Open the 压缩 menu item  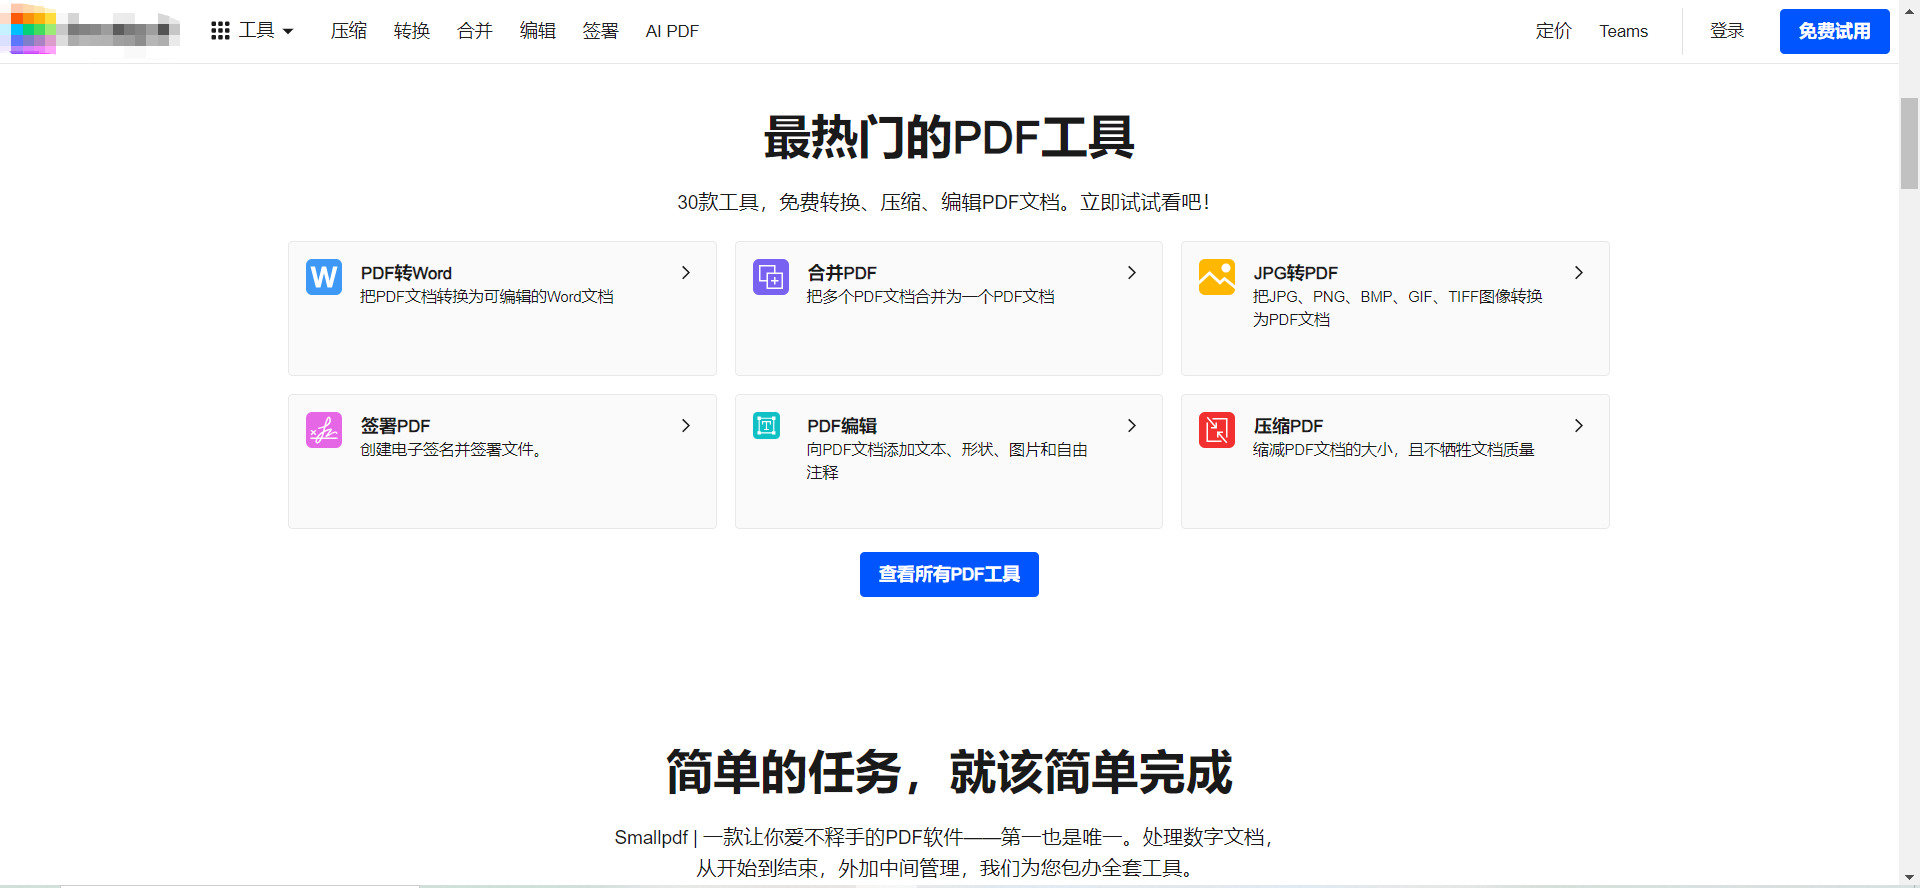pos(349,31)
